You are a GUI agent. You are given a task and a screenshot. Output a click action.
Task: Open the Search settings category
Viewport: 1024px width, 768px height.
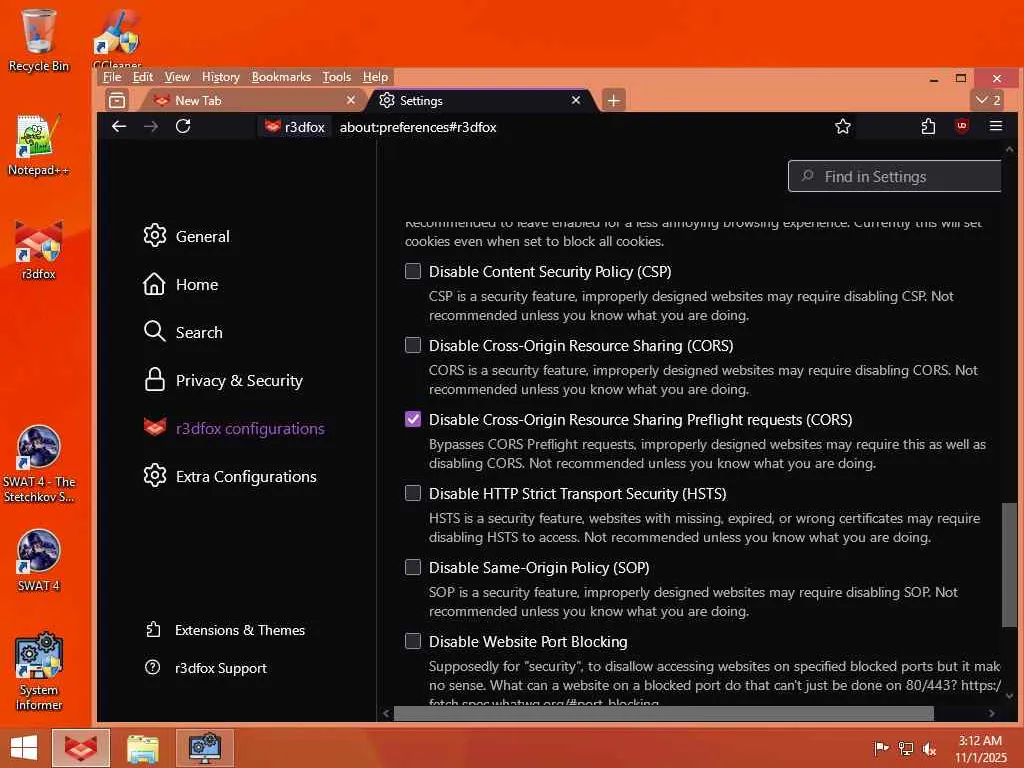(183, 332)
